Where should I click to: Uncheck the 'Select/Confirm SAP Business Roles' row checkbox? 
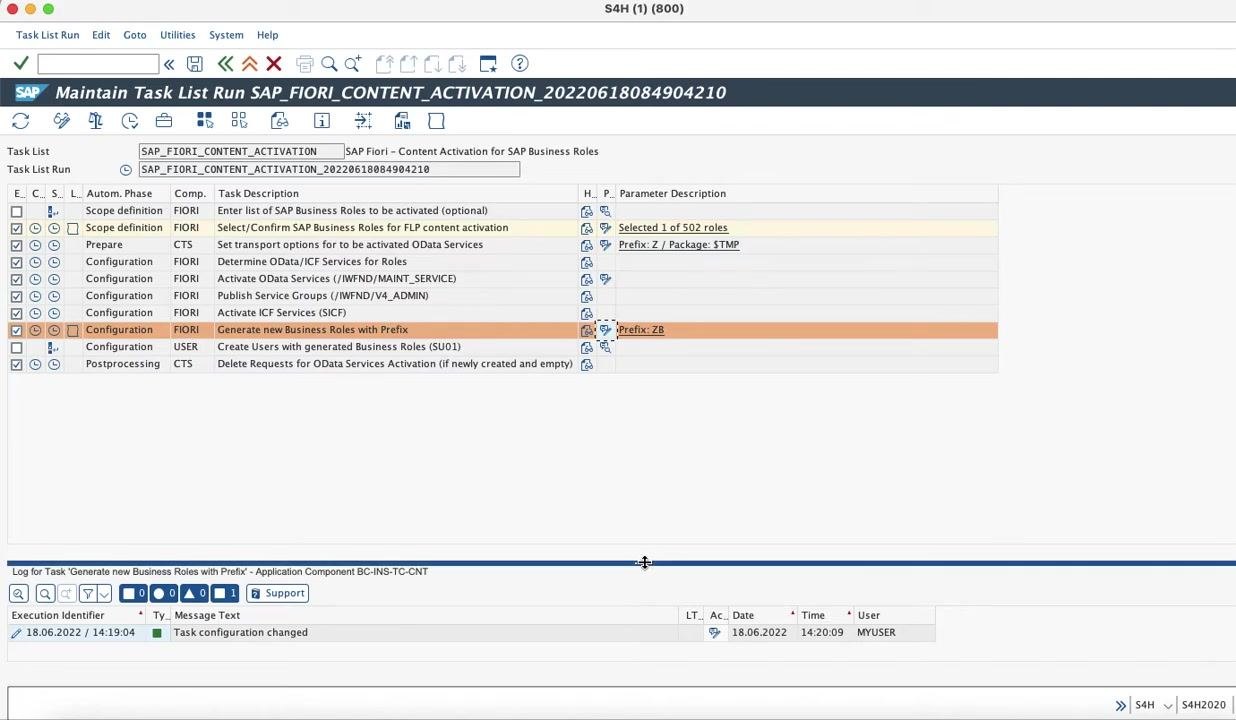pyautogui.click(x=16, y=228)
